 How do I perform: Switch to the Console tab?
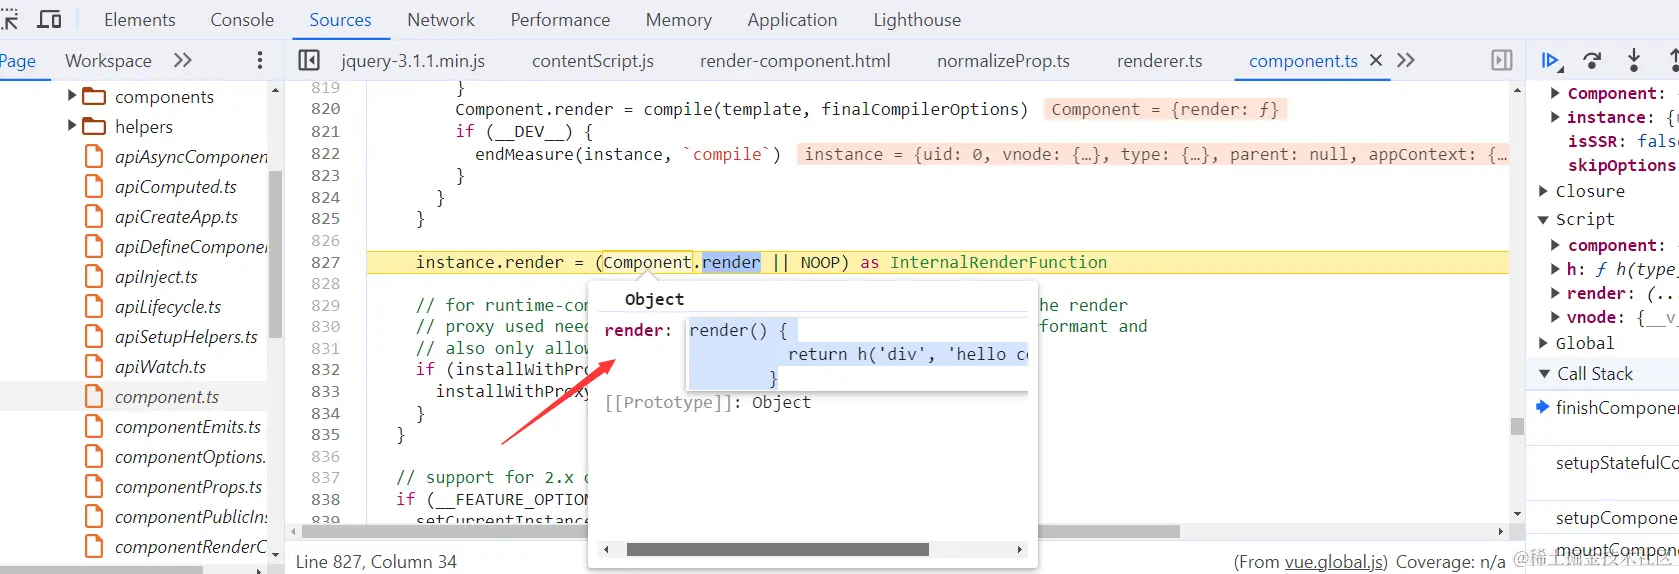point(242,20)
